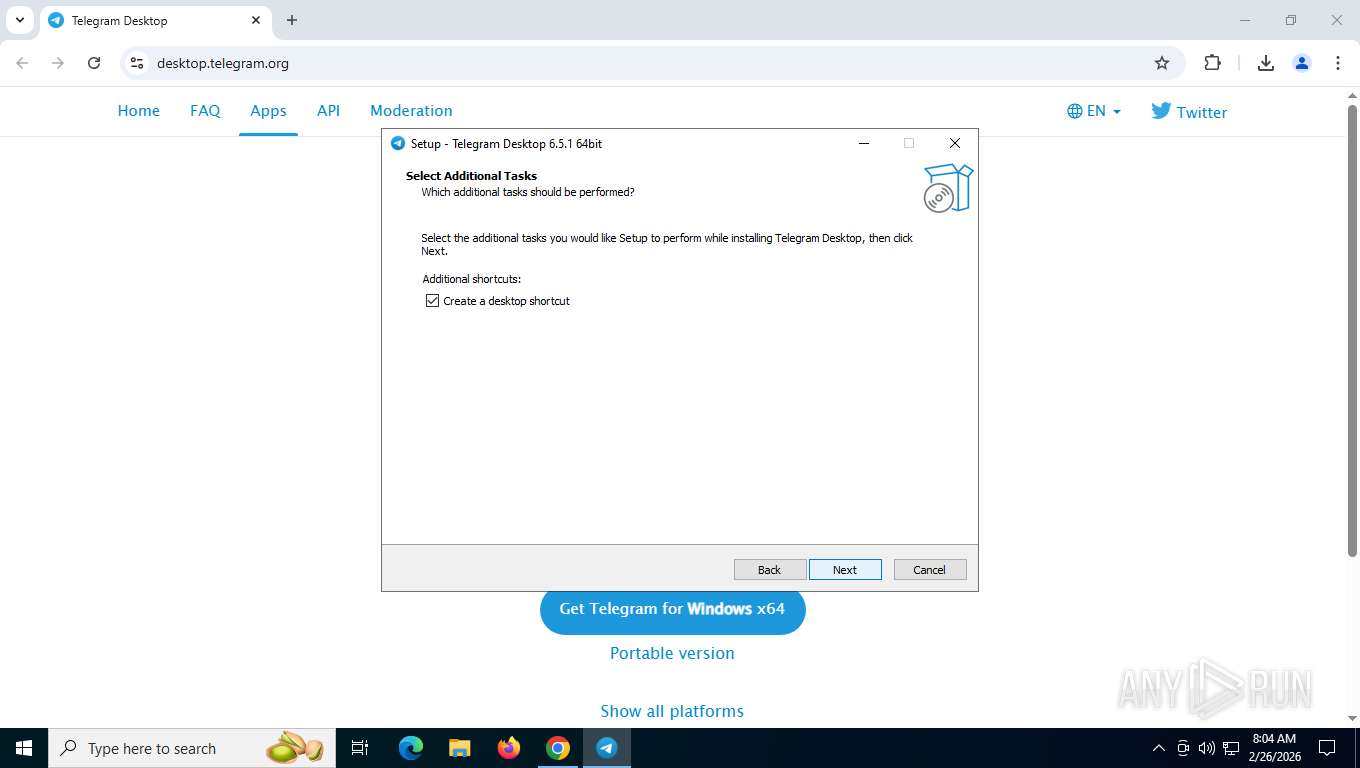
Task: Close the Telegram Desktop browser tab
Action: [256, 20]
